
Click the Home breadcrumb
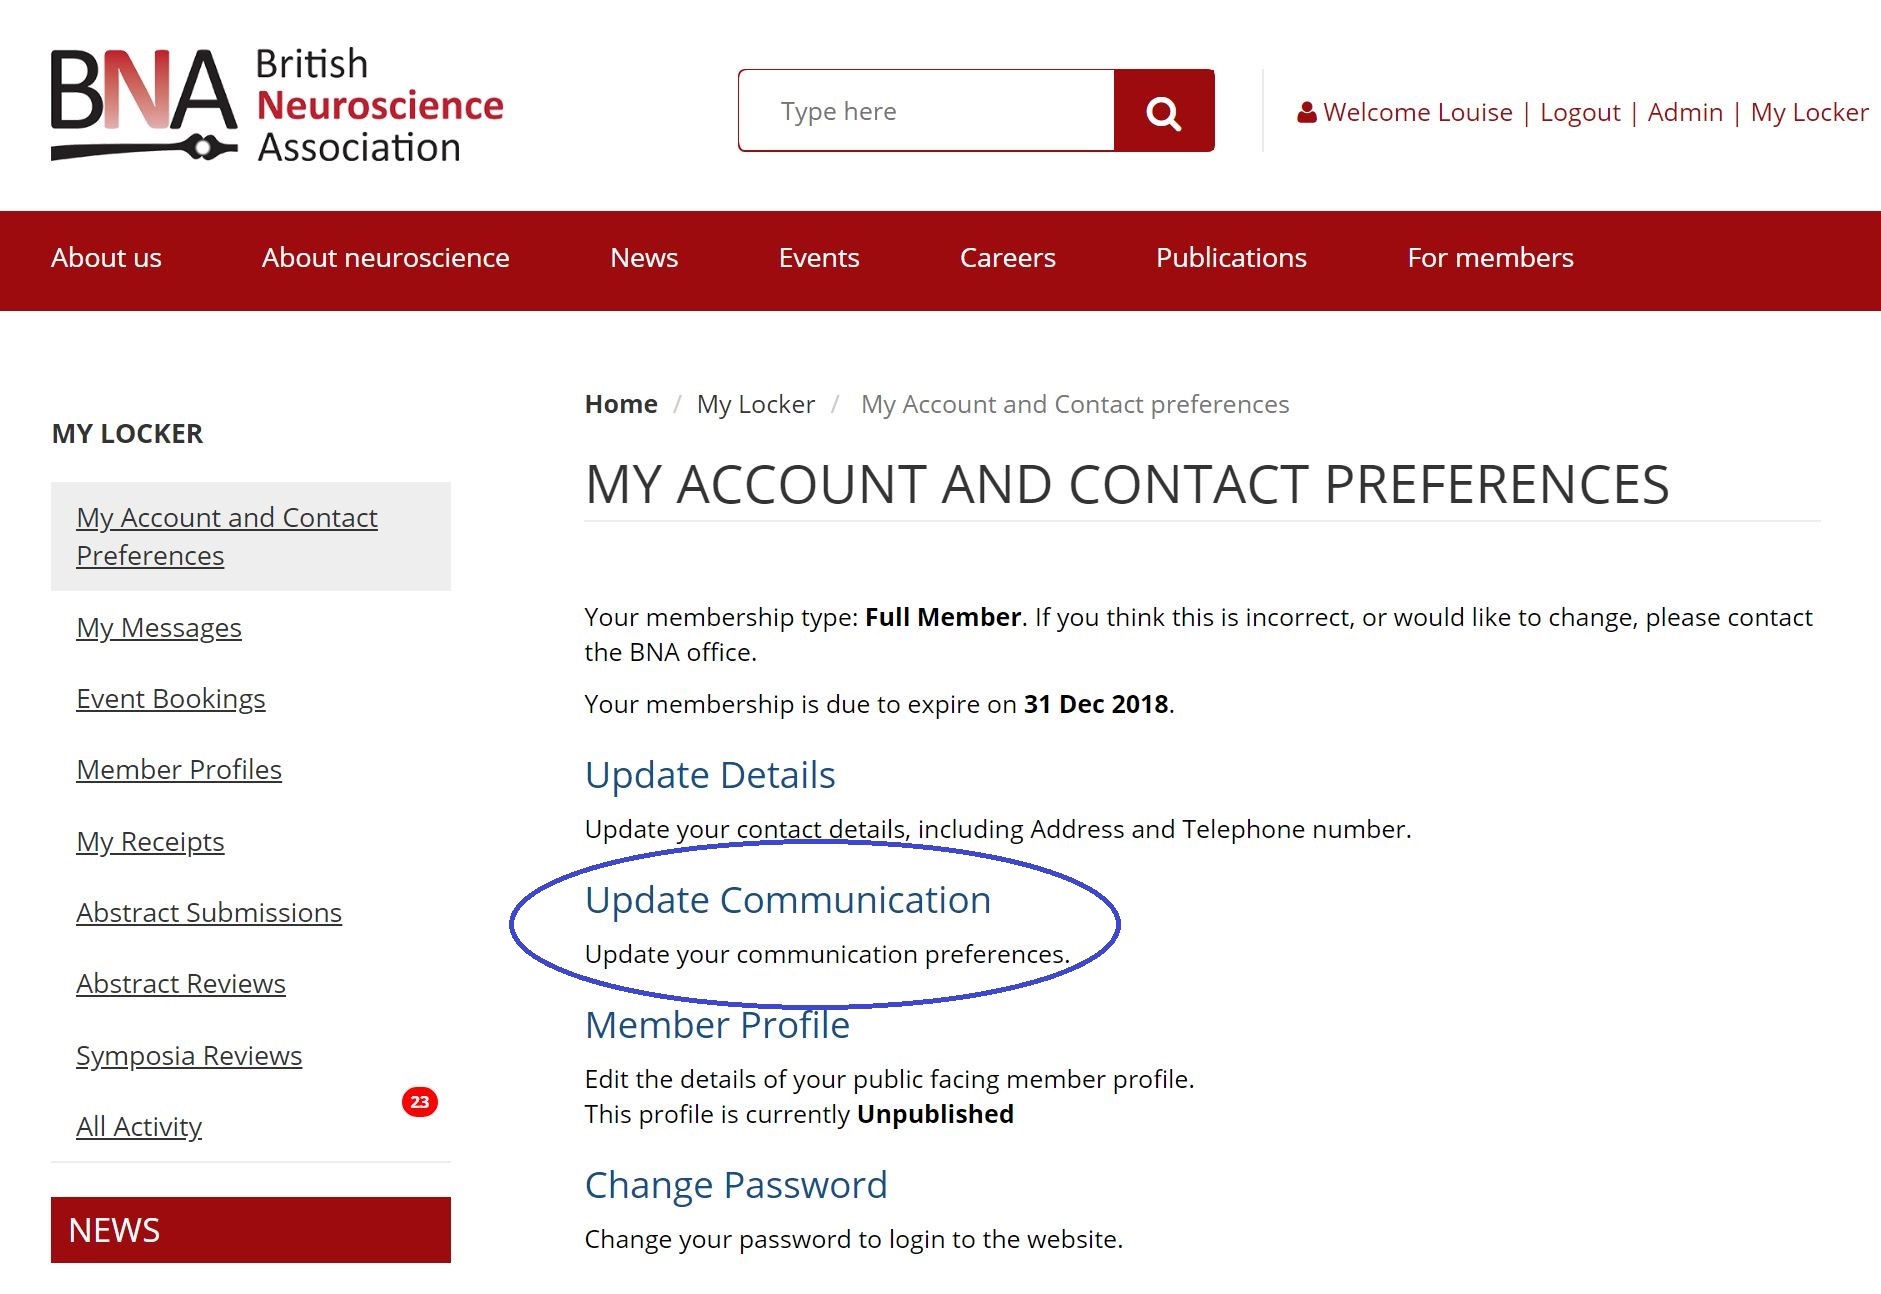(621, 404)
